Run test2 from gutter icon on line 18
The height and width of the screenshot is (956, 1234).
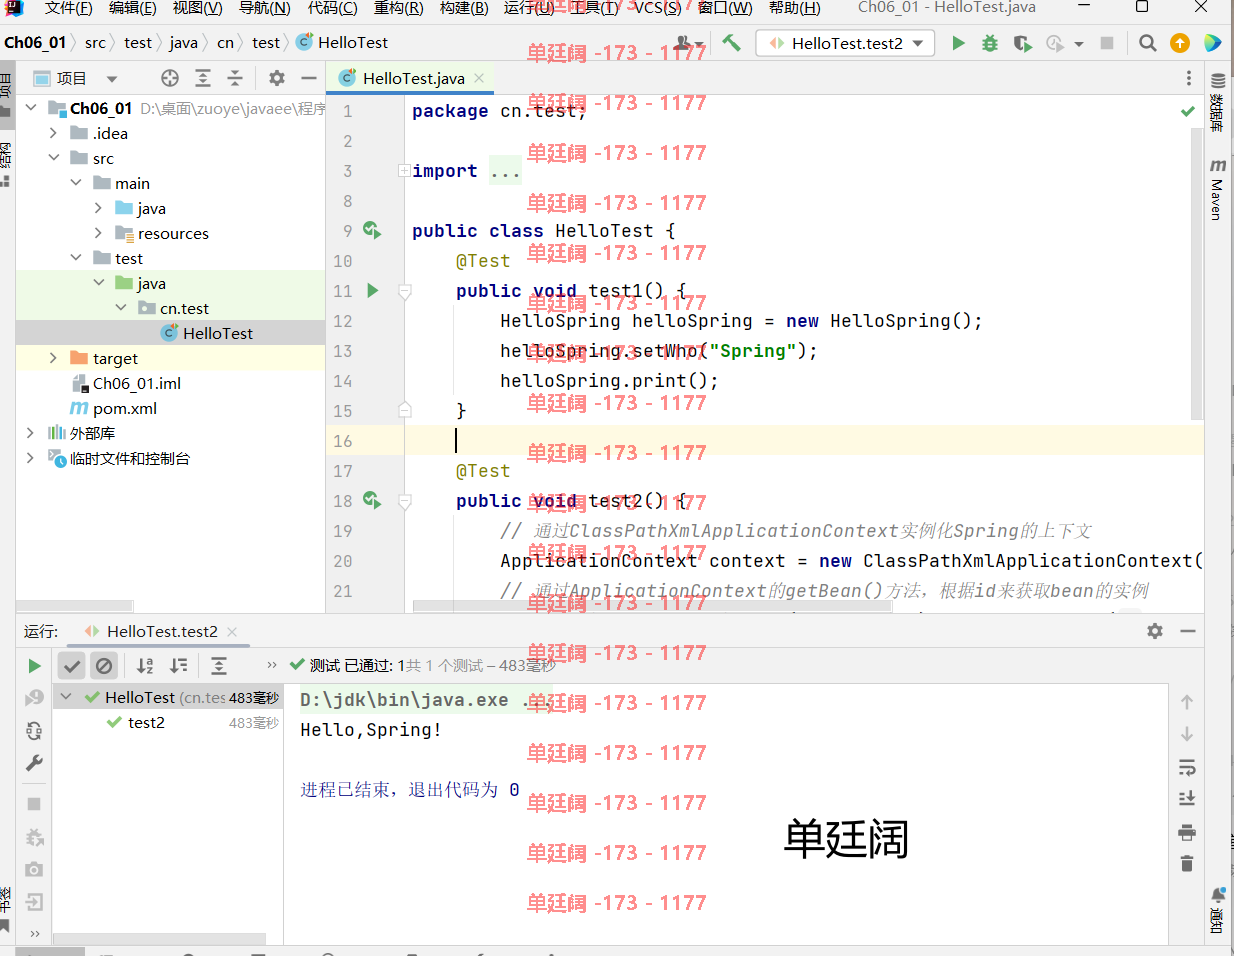coord(372,500)
